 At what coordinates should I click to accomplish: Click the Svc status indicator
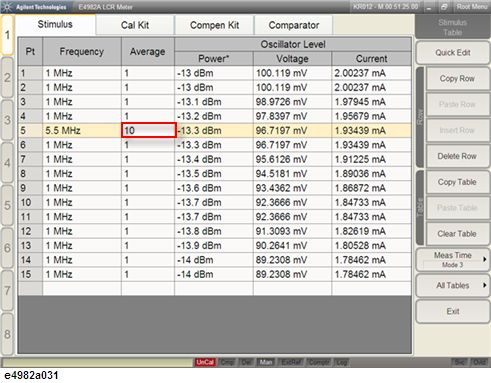(x=460, y=362)
